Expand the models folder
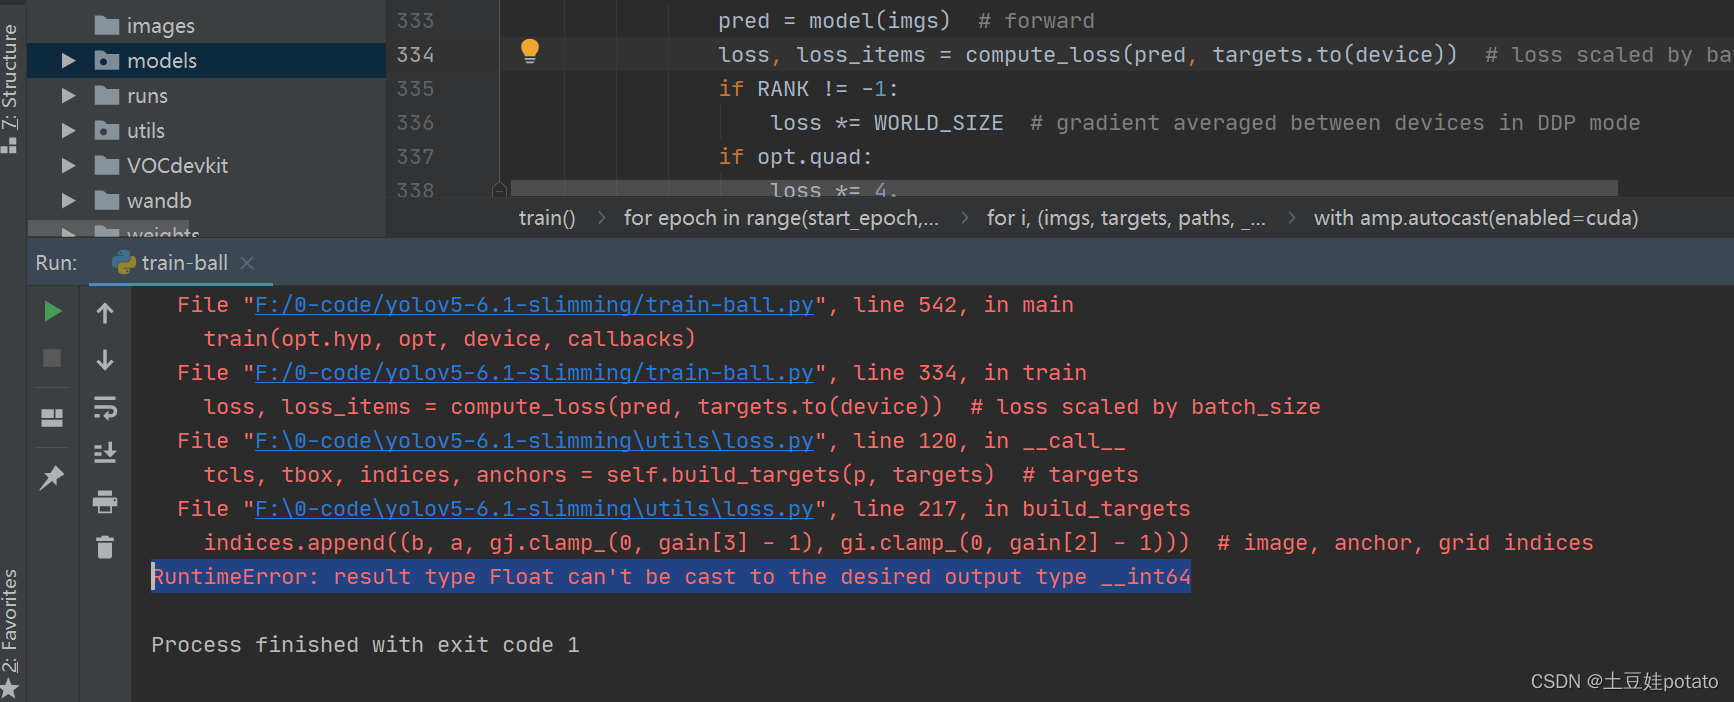Viewport: 1734px width, 702px height. (68, 61)
